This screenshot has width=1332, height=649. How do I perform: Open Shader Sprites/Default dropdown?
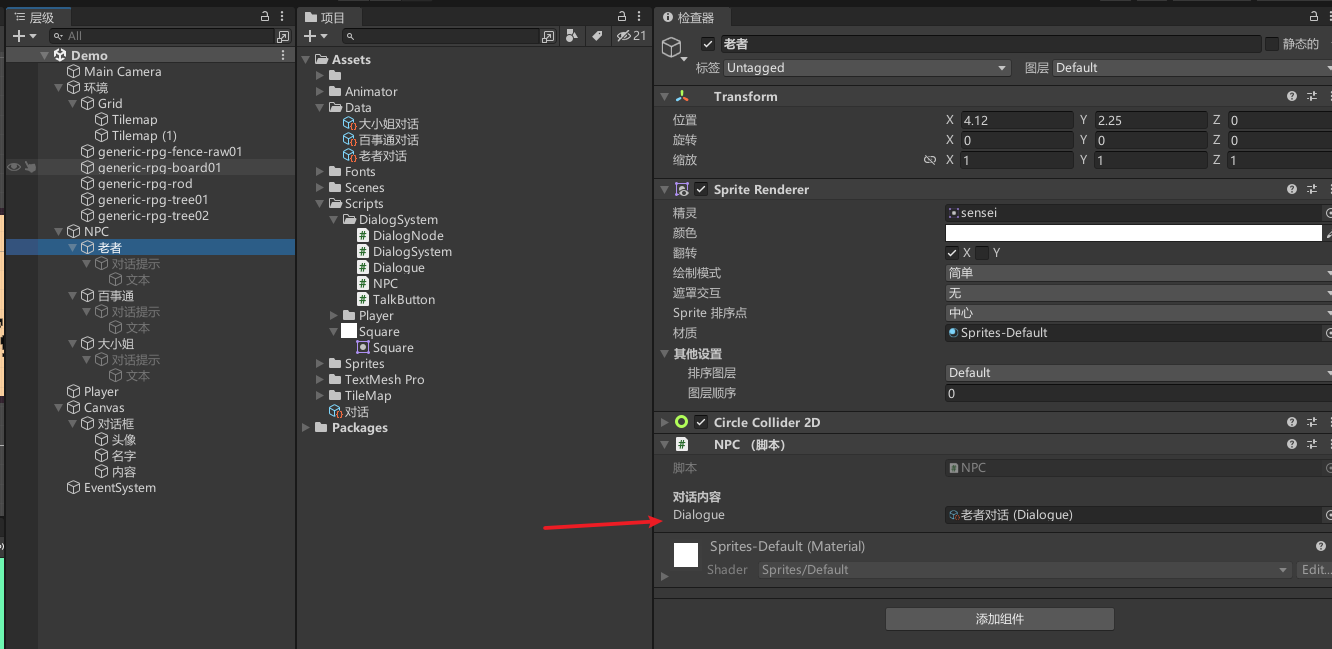(x=1025, y=570)
